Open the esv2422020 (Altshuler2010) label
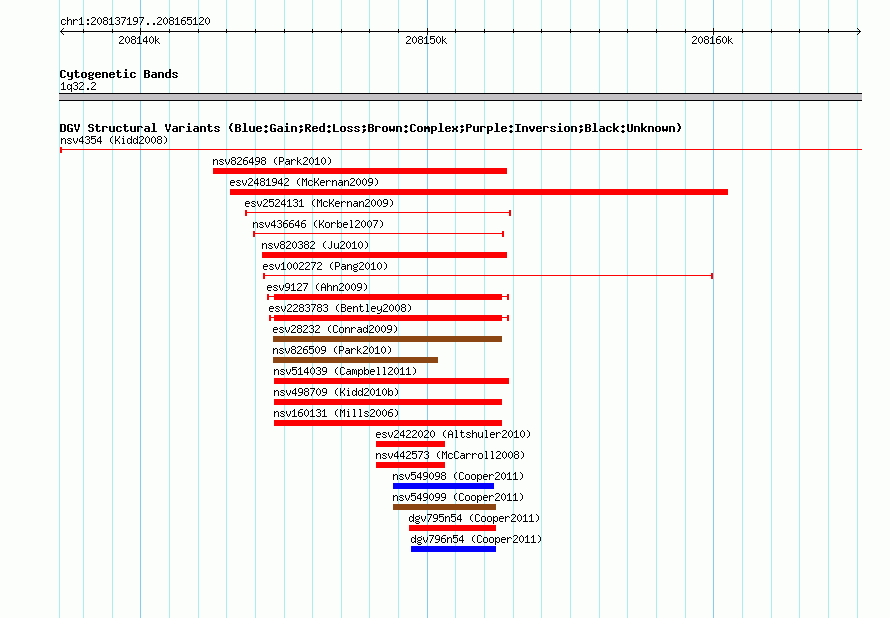 click(x=453, y=434)
